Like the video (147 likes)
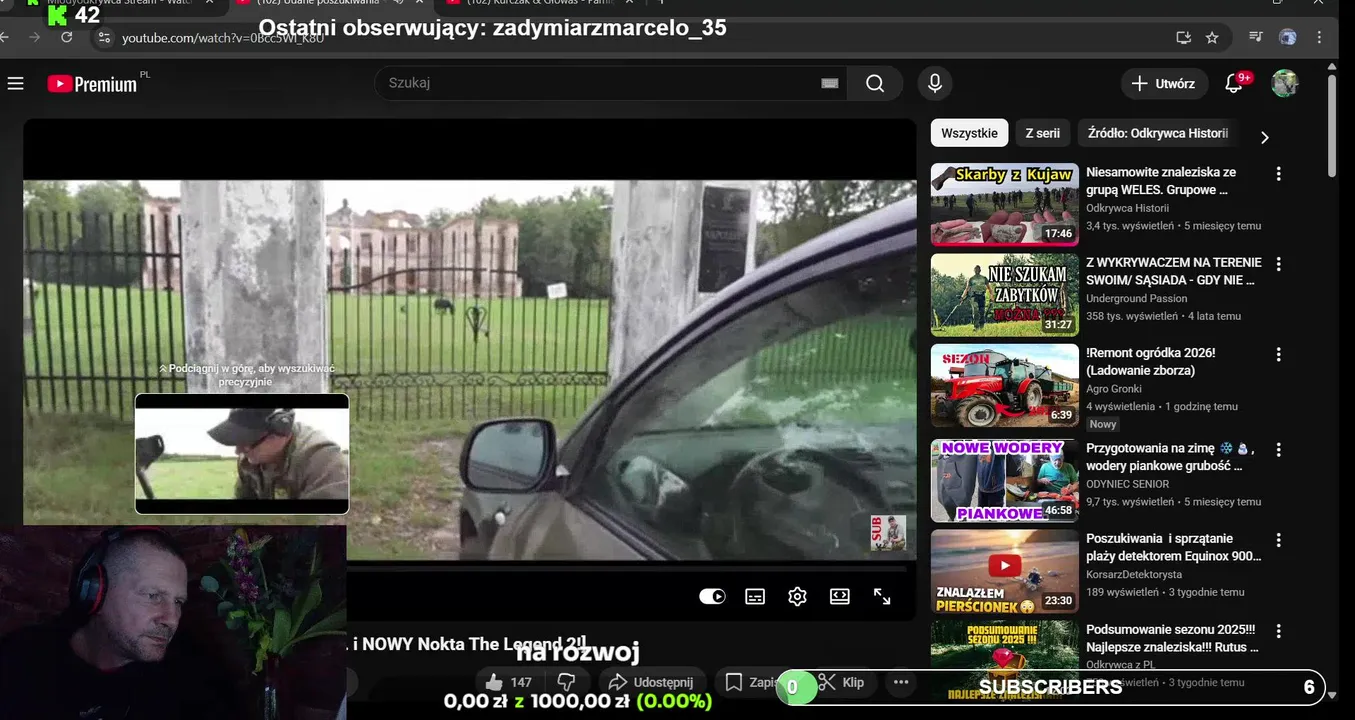Screen dimensions: 1355x720 click(x=508, y=682)
